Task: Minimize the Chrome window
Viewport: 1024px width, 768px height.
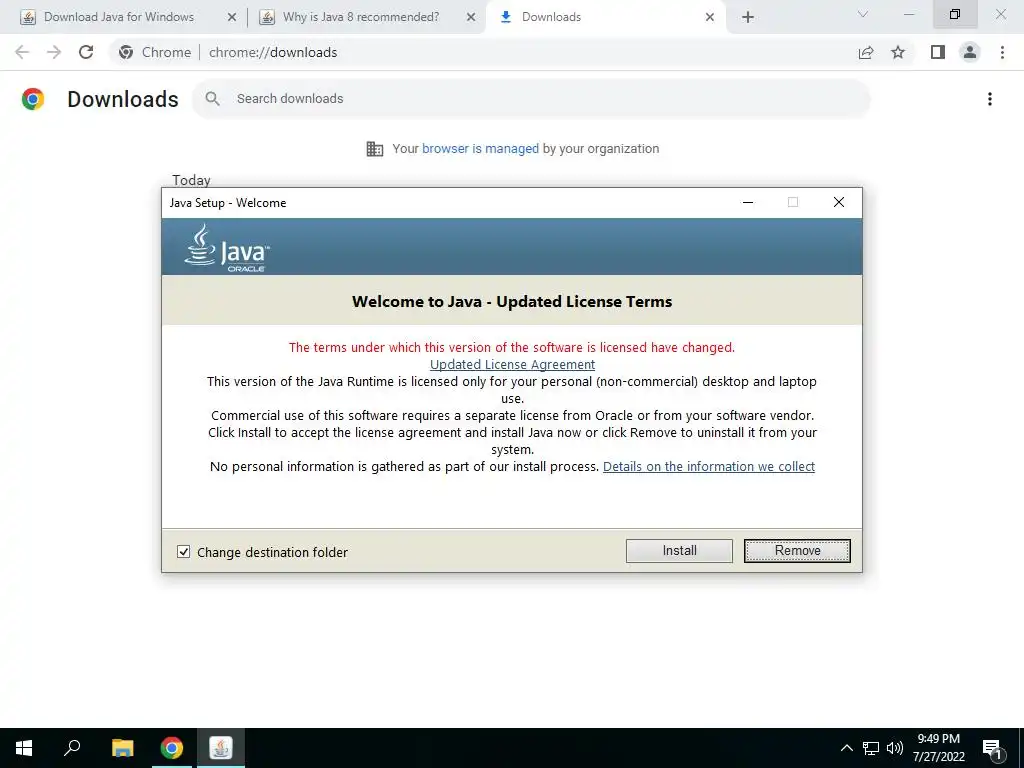Action: [x=909, y=14]
